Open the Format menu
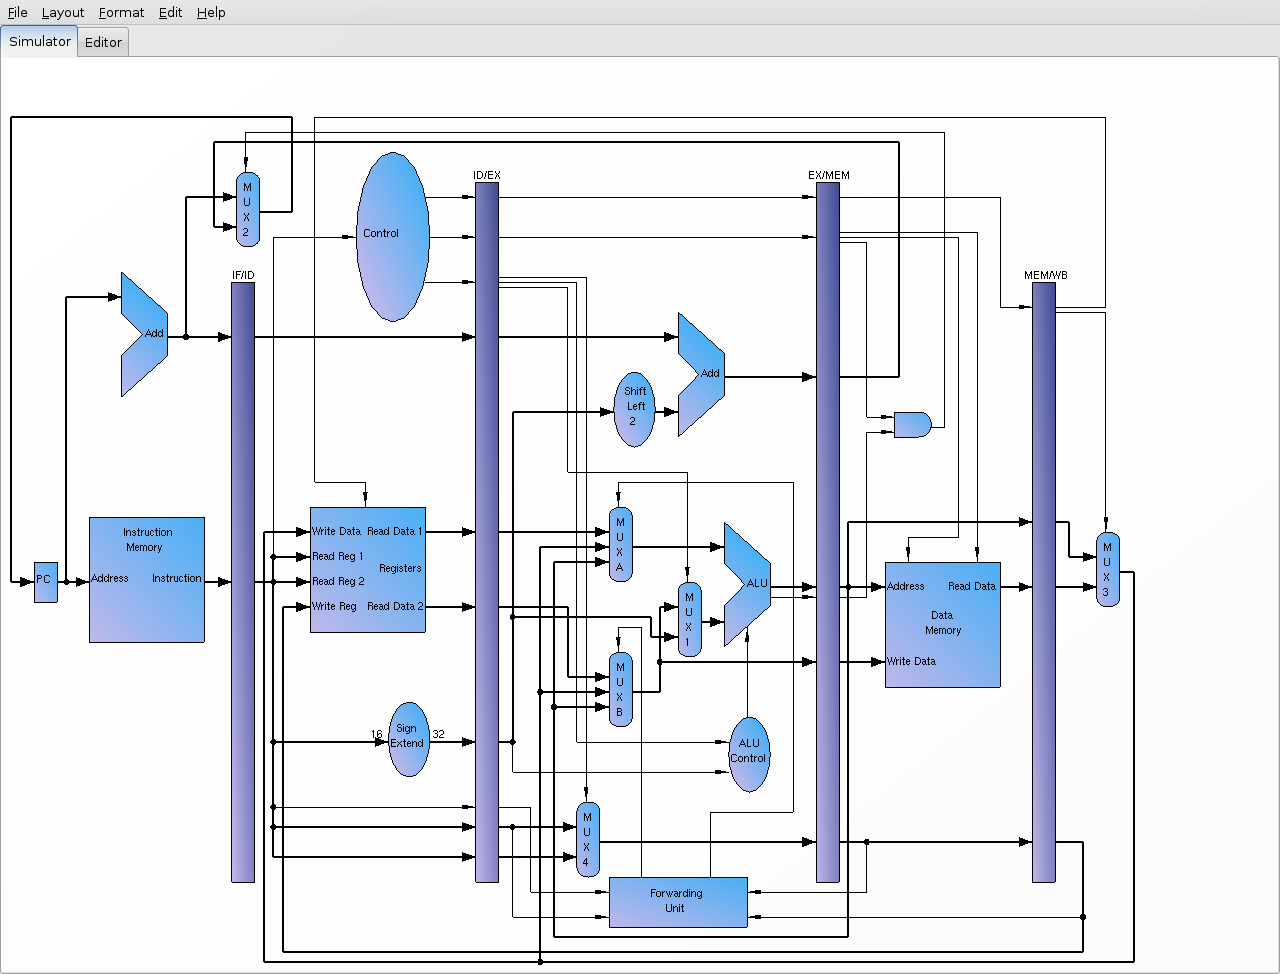 coord(121,12)
